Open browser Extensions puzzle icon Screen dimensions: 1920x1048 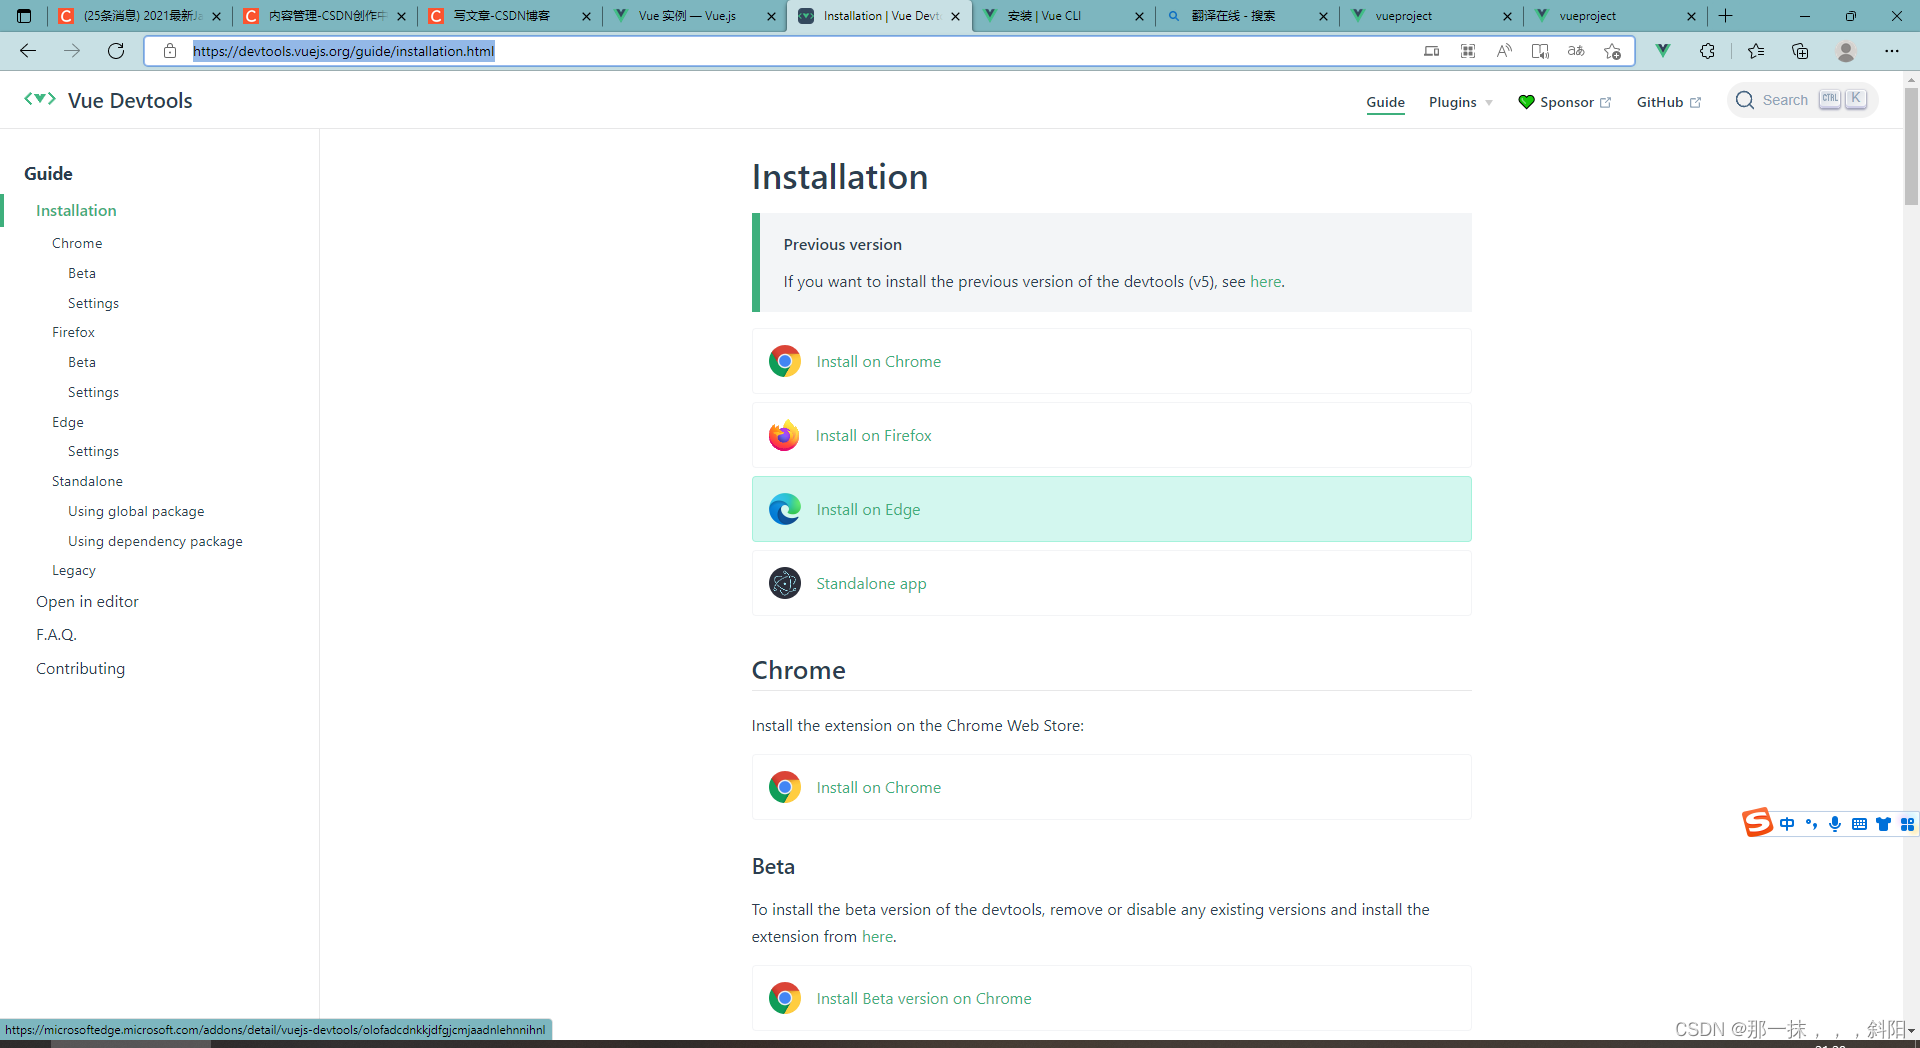pos(1707,51)
